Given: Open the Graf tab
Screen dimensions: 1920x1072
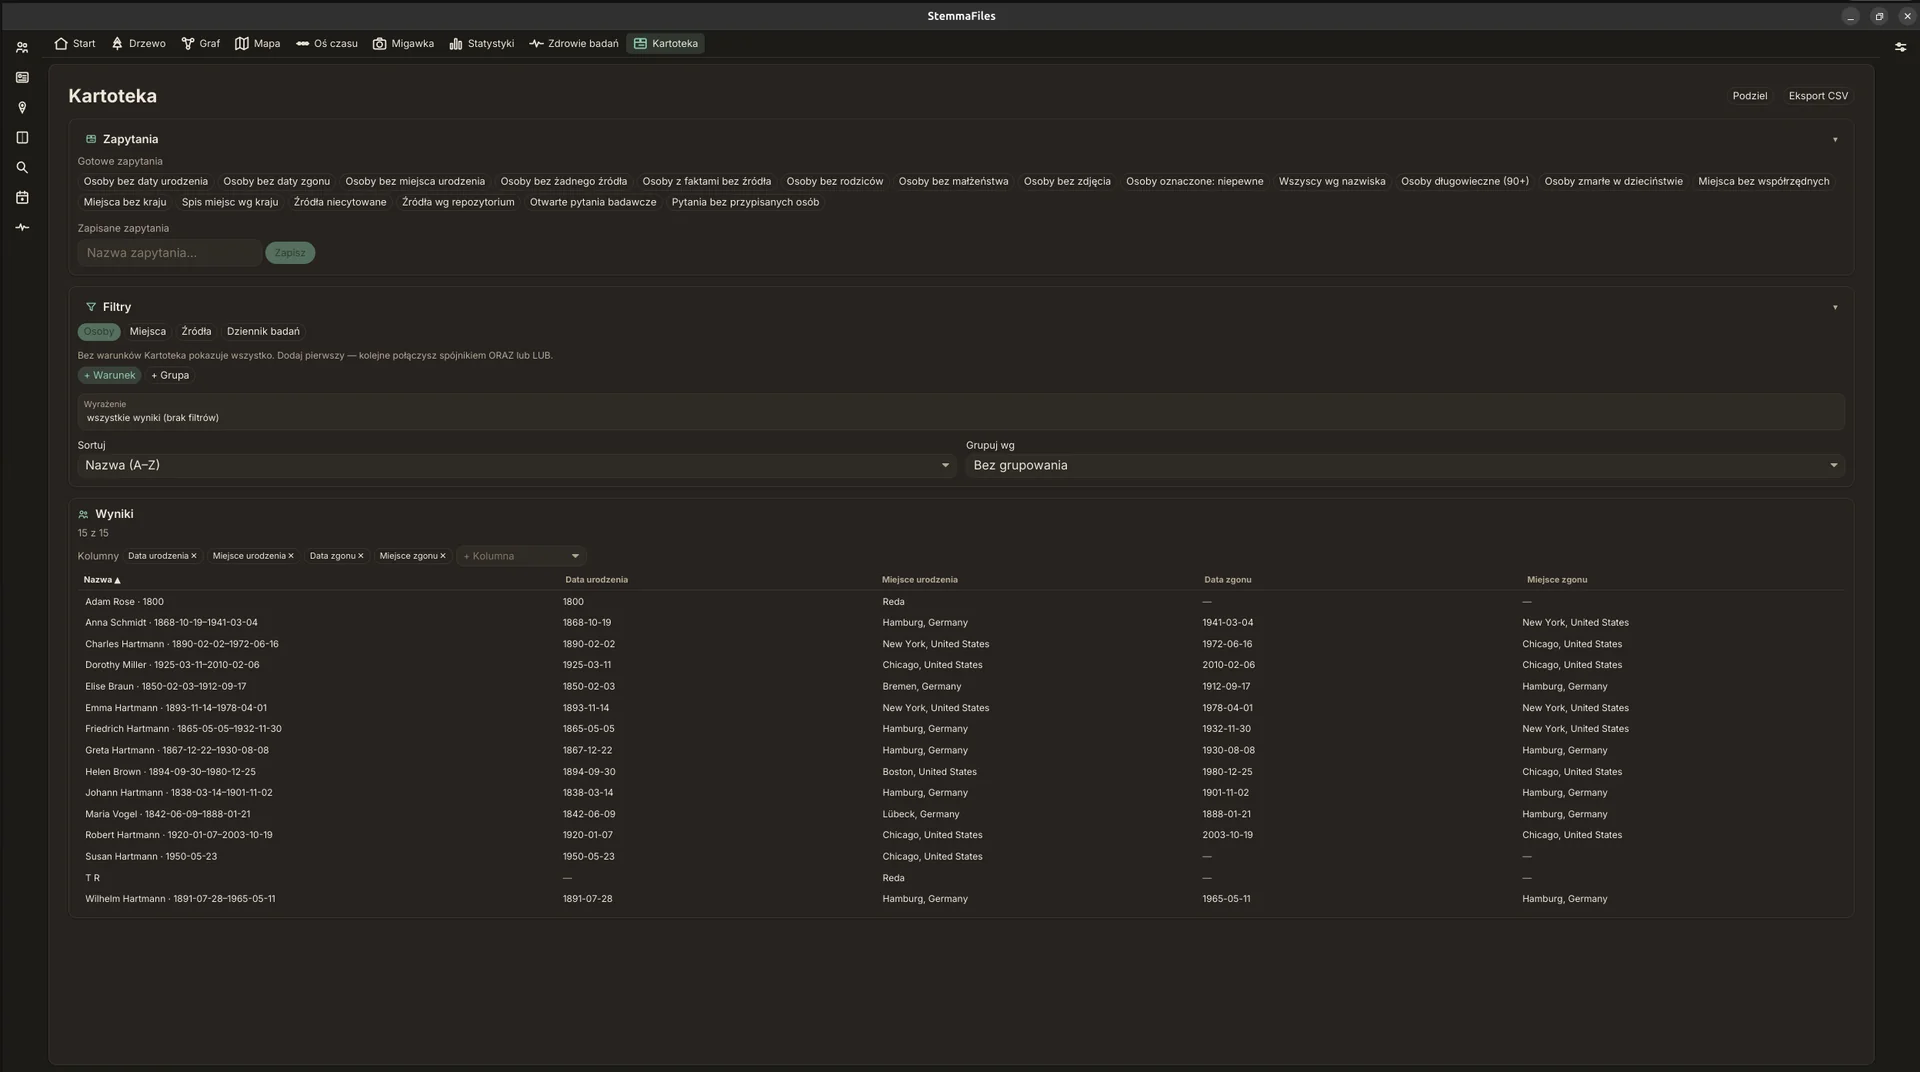Looking at the screenshot, I should coord(201,43).
